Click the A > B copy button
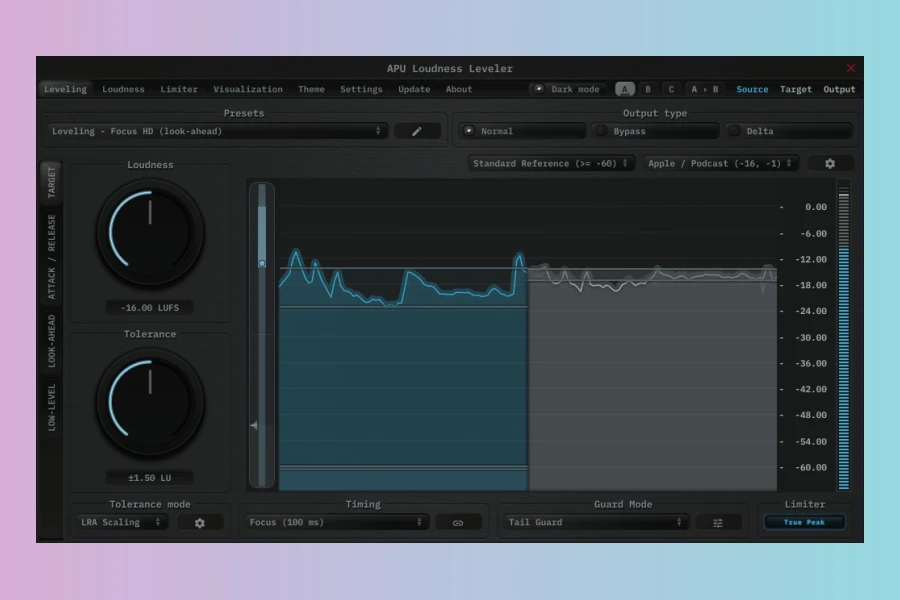 704,89
